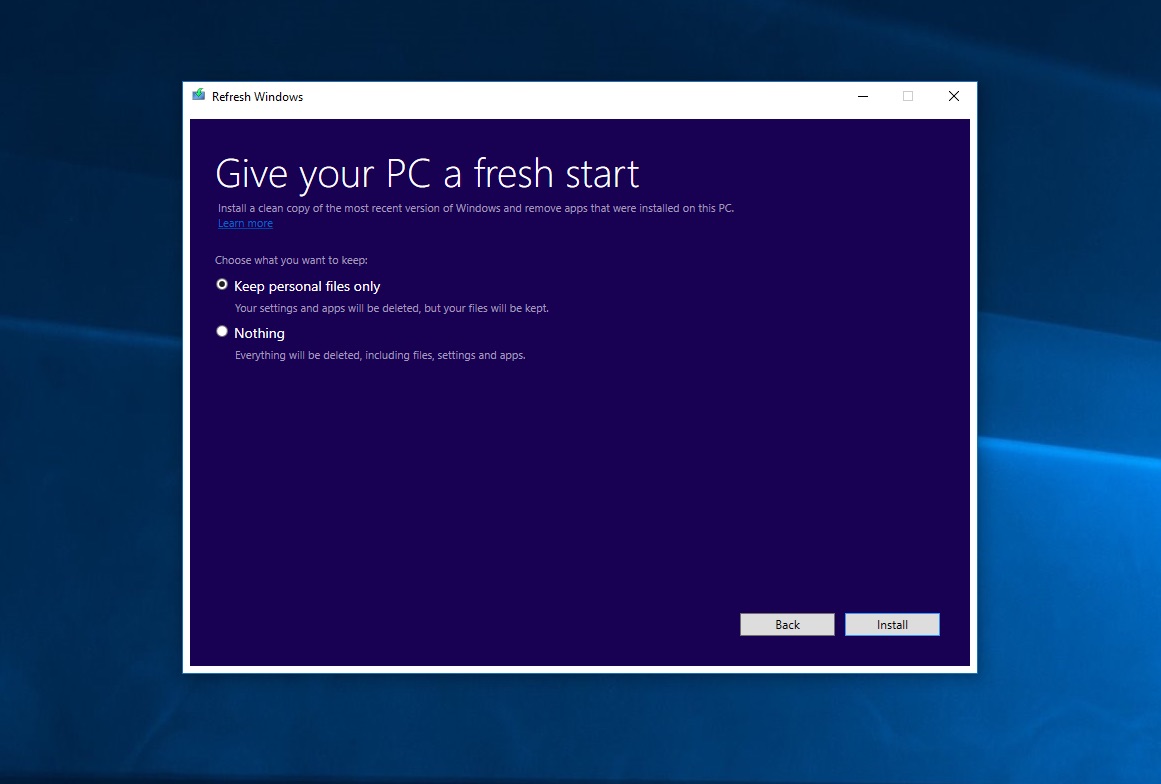The image size is (1161, 784).
Task: Open the Learn more link
Action: point(245,223)
